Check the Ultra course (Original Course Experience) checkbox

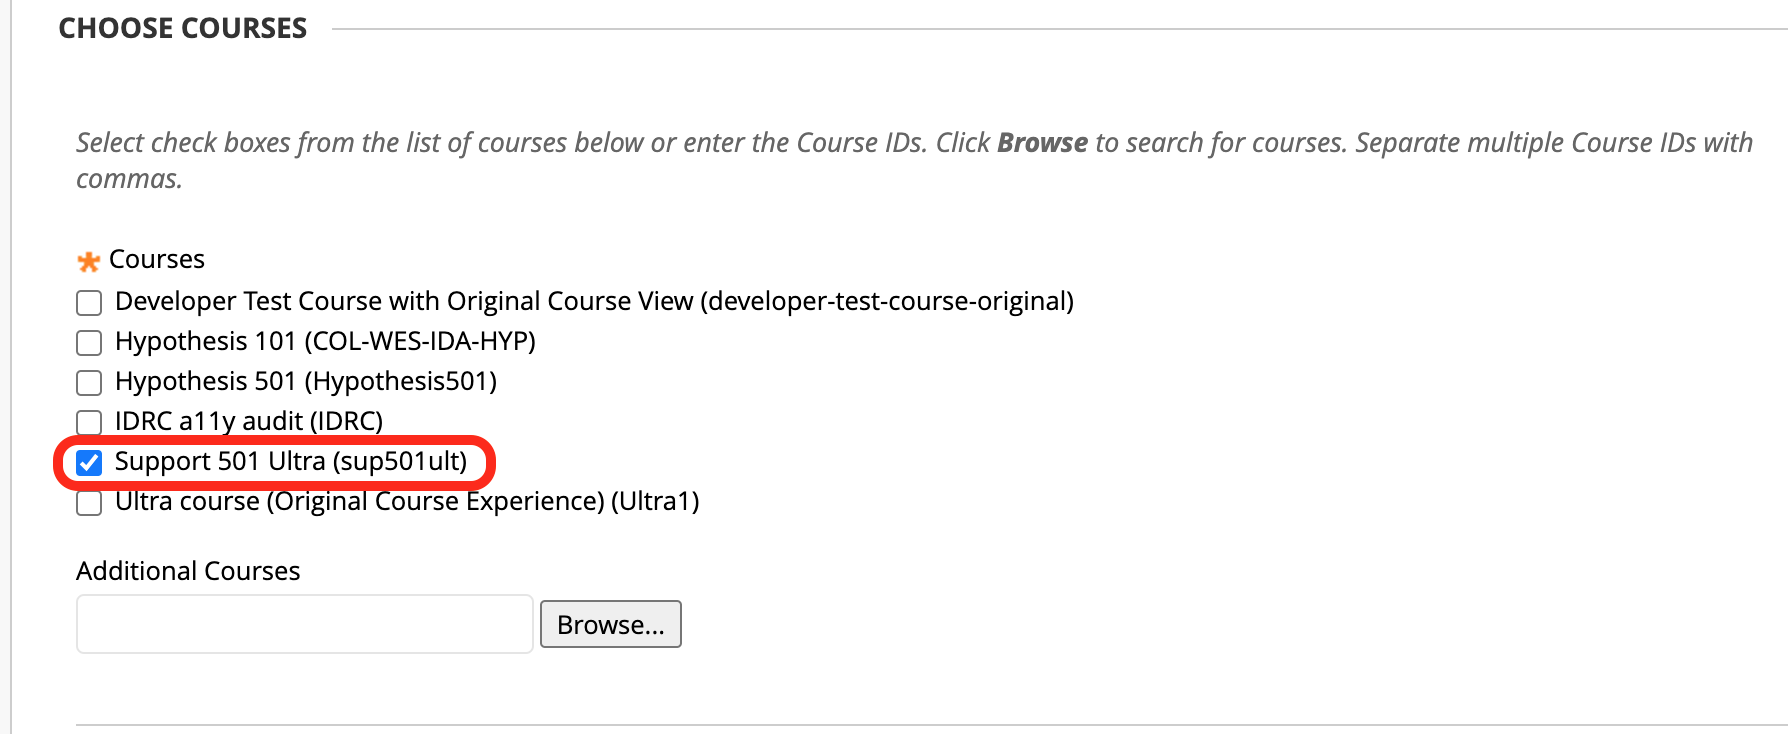pyautogui.click(x=88, y=502)
